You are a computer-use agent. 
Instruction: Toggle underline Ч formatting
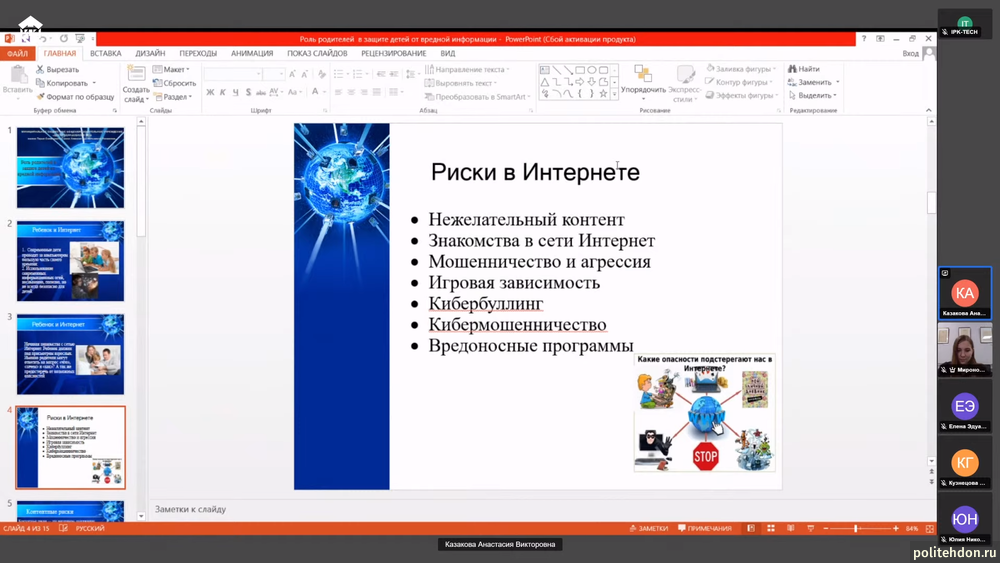tap(235, 92)
